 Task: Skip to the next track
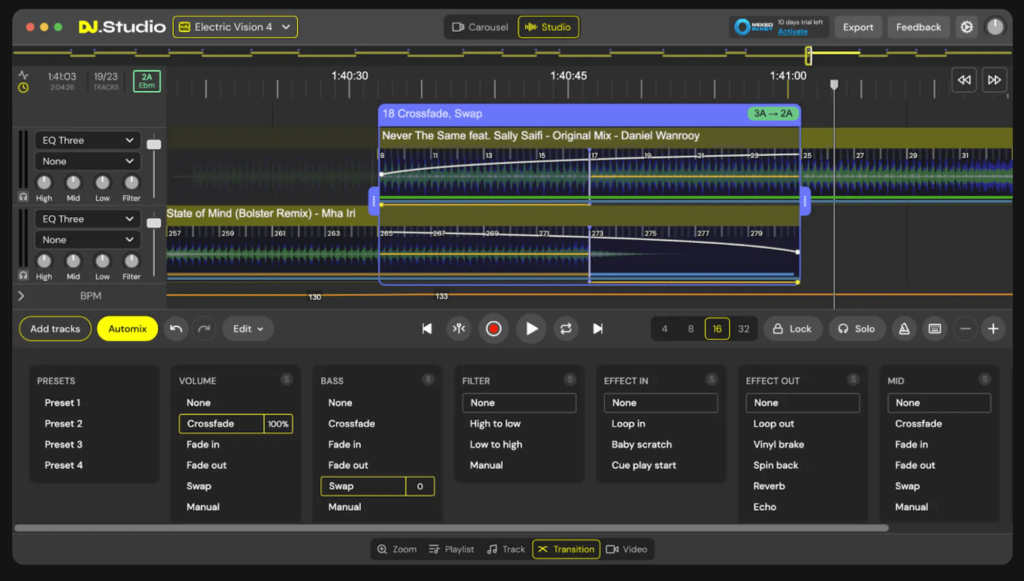598,328
